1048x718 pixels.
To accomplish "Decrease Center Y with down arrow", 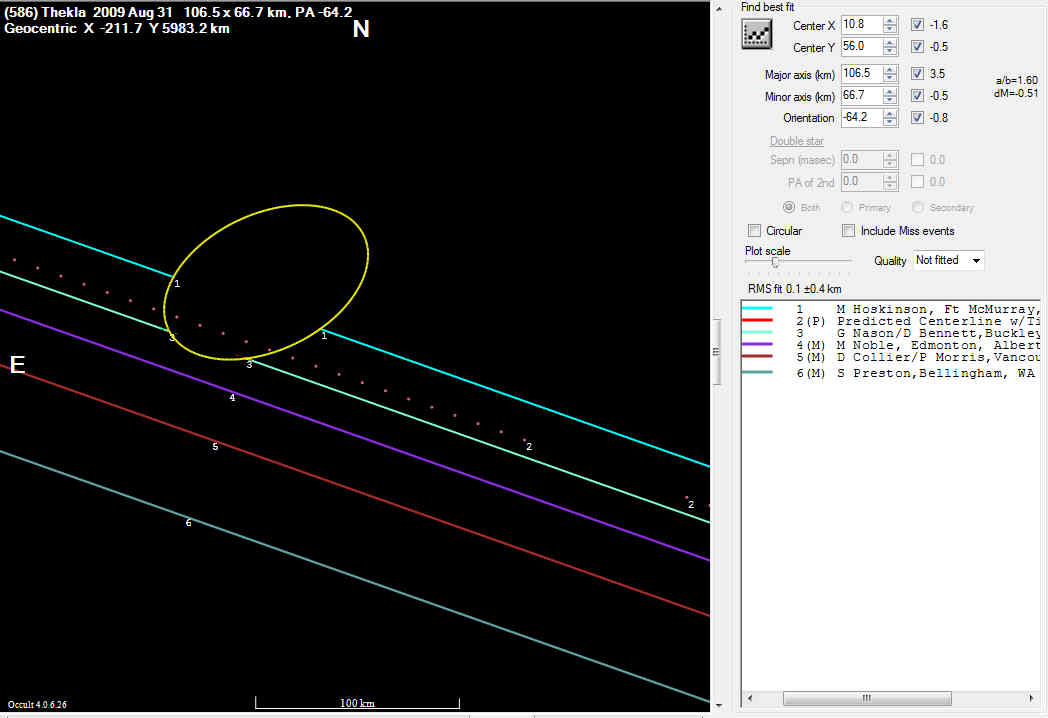I will (x=890, y=51).
